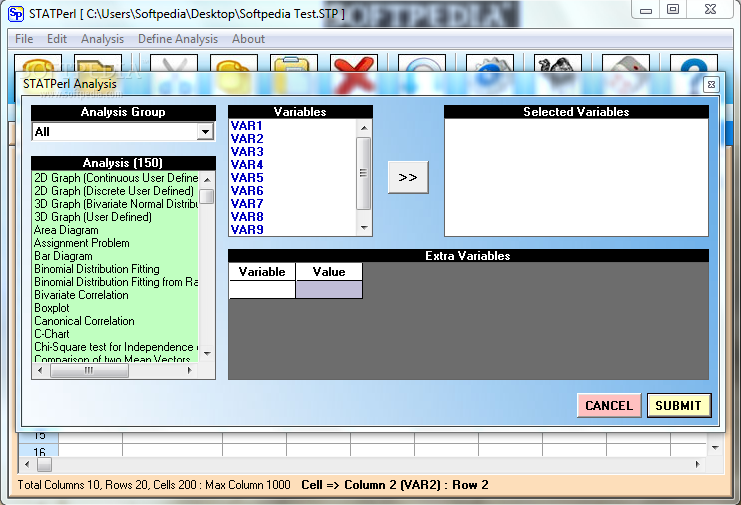Choose Bar Diagram from analysis list
The height and width of the screenshot is (505, 741).
click(63, 256)
